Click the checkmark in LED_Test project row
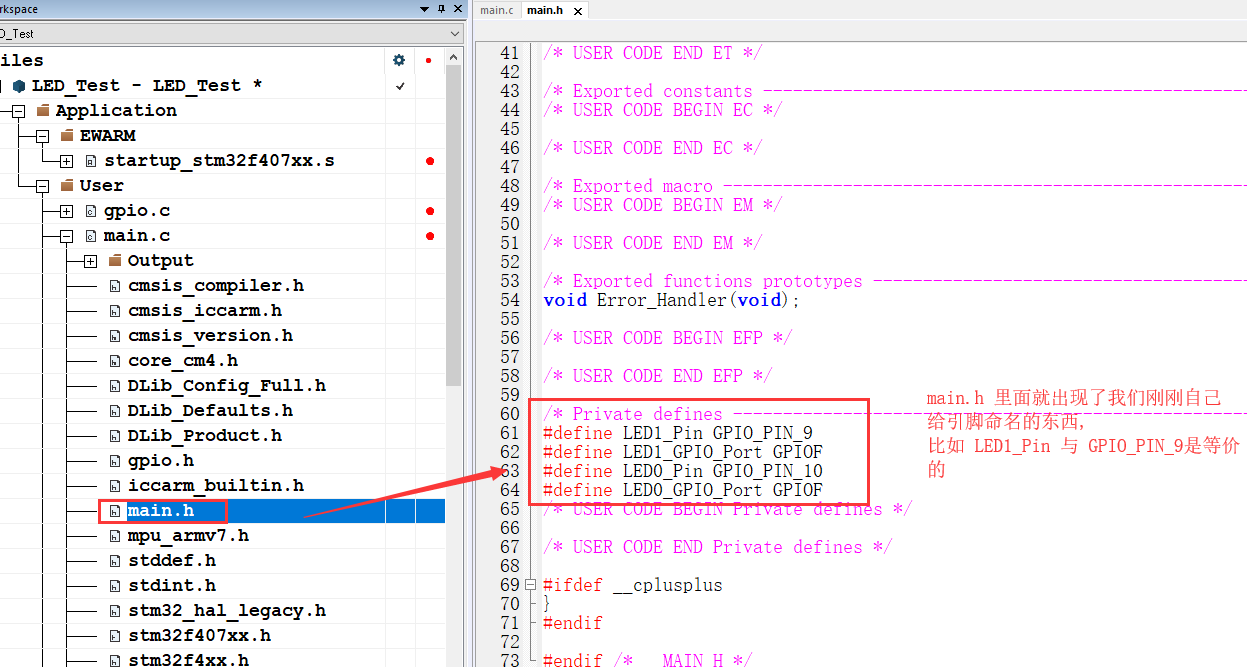This screenshot has width=1247, height=667. tap(400, 86)
